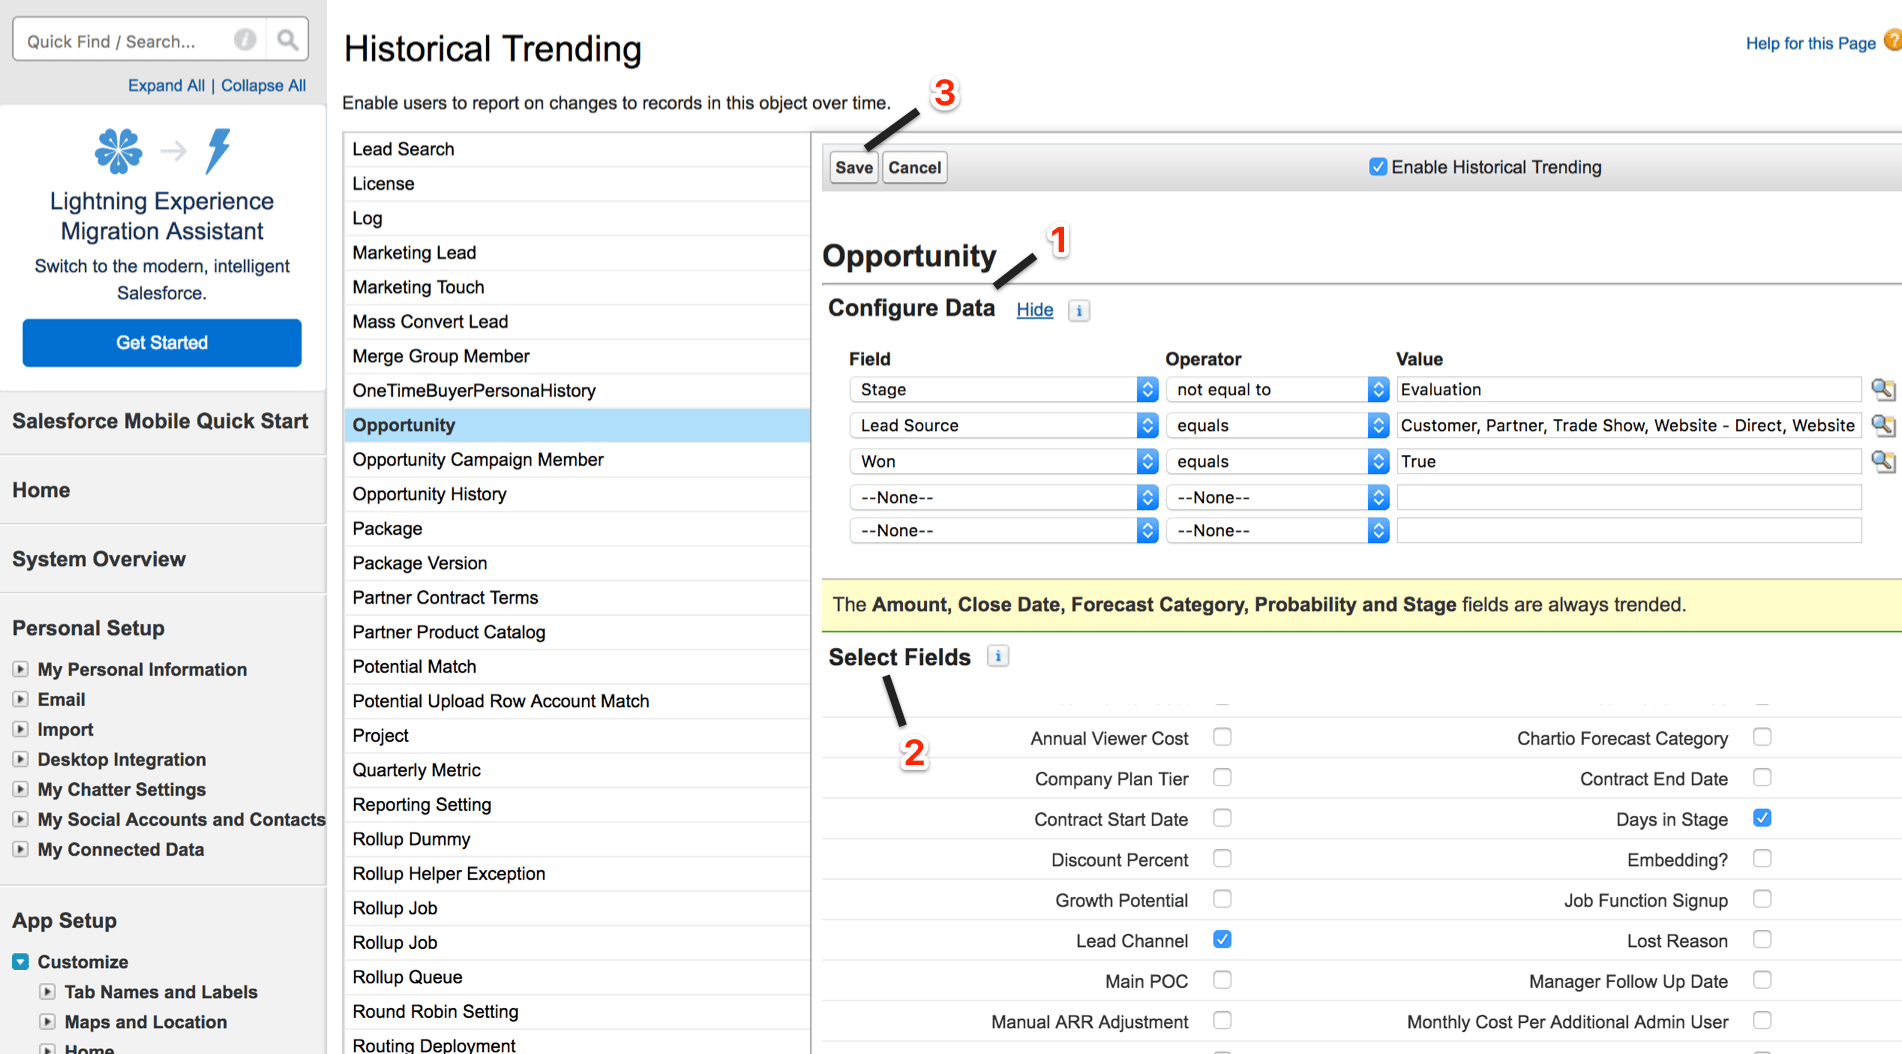
Task: Select Opportunity History in the object list
Action: 577,494
